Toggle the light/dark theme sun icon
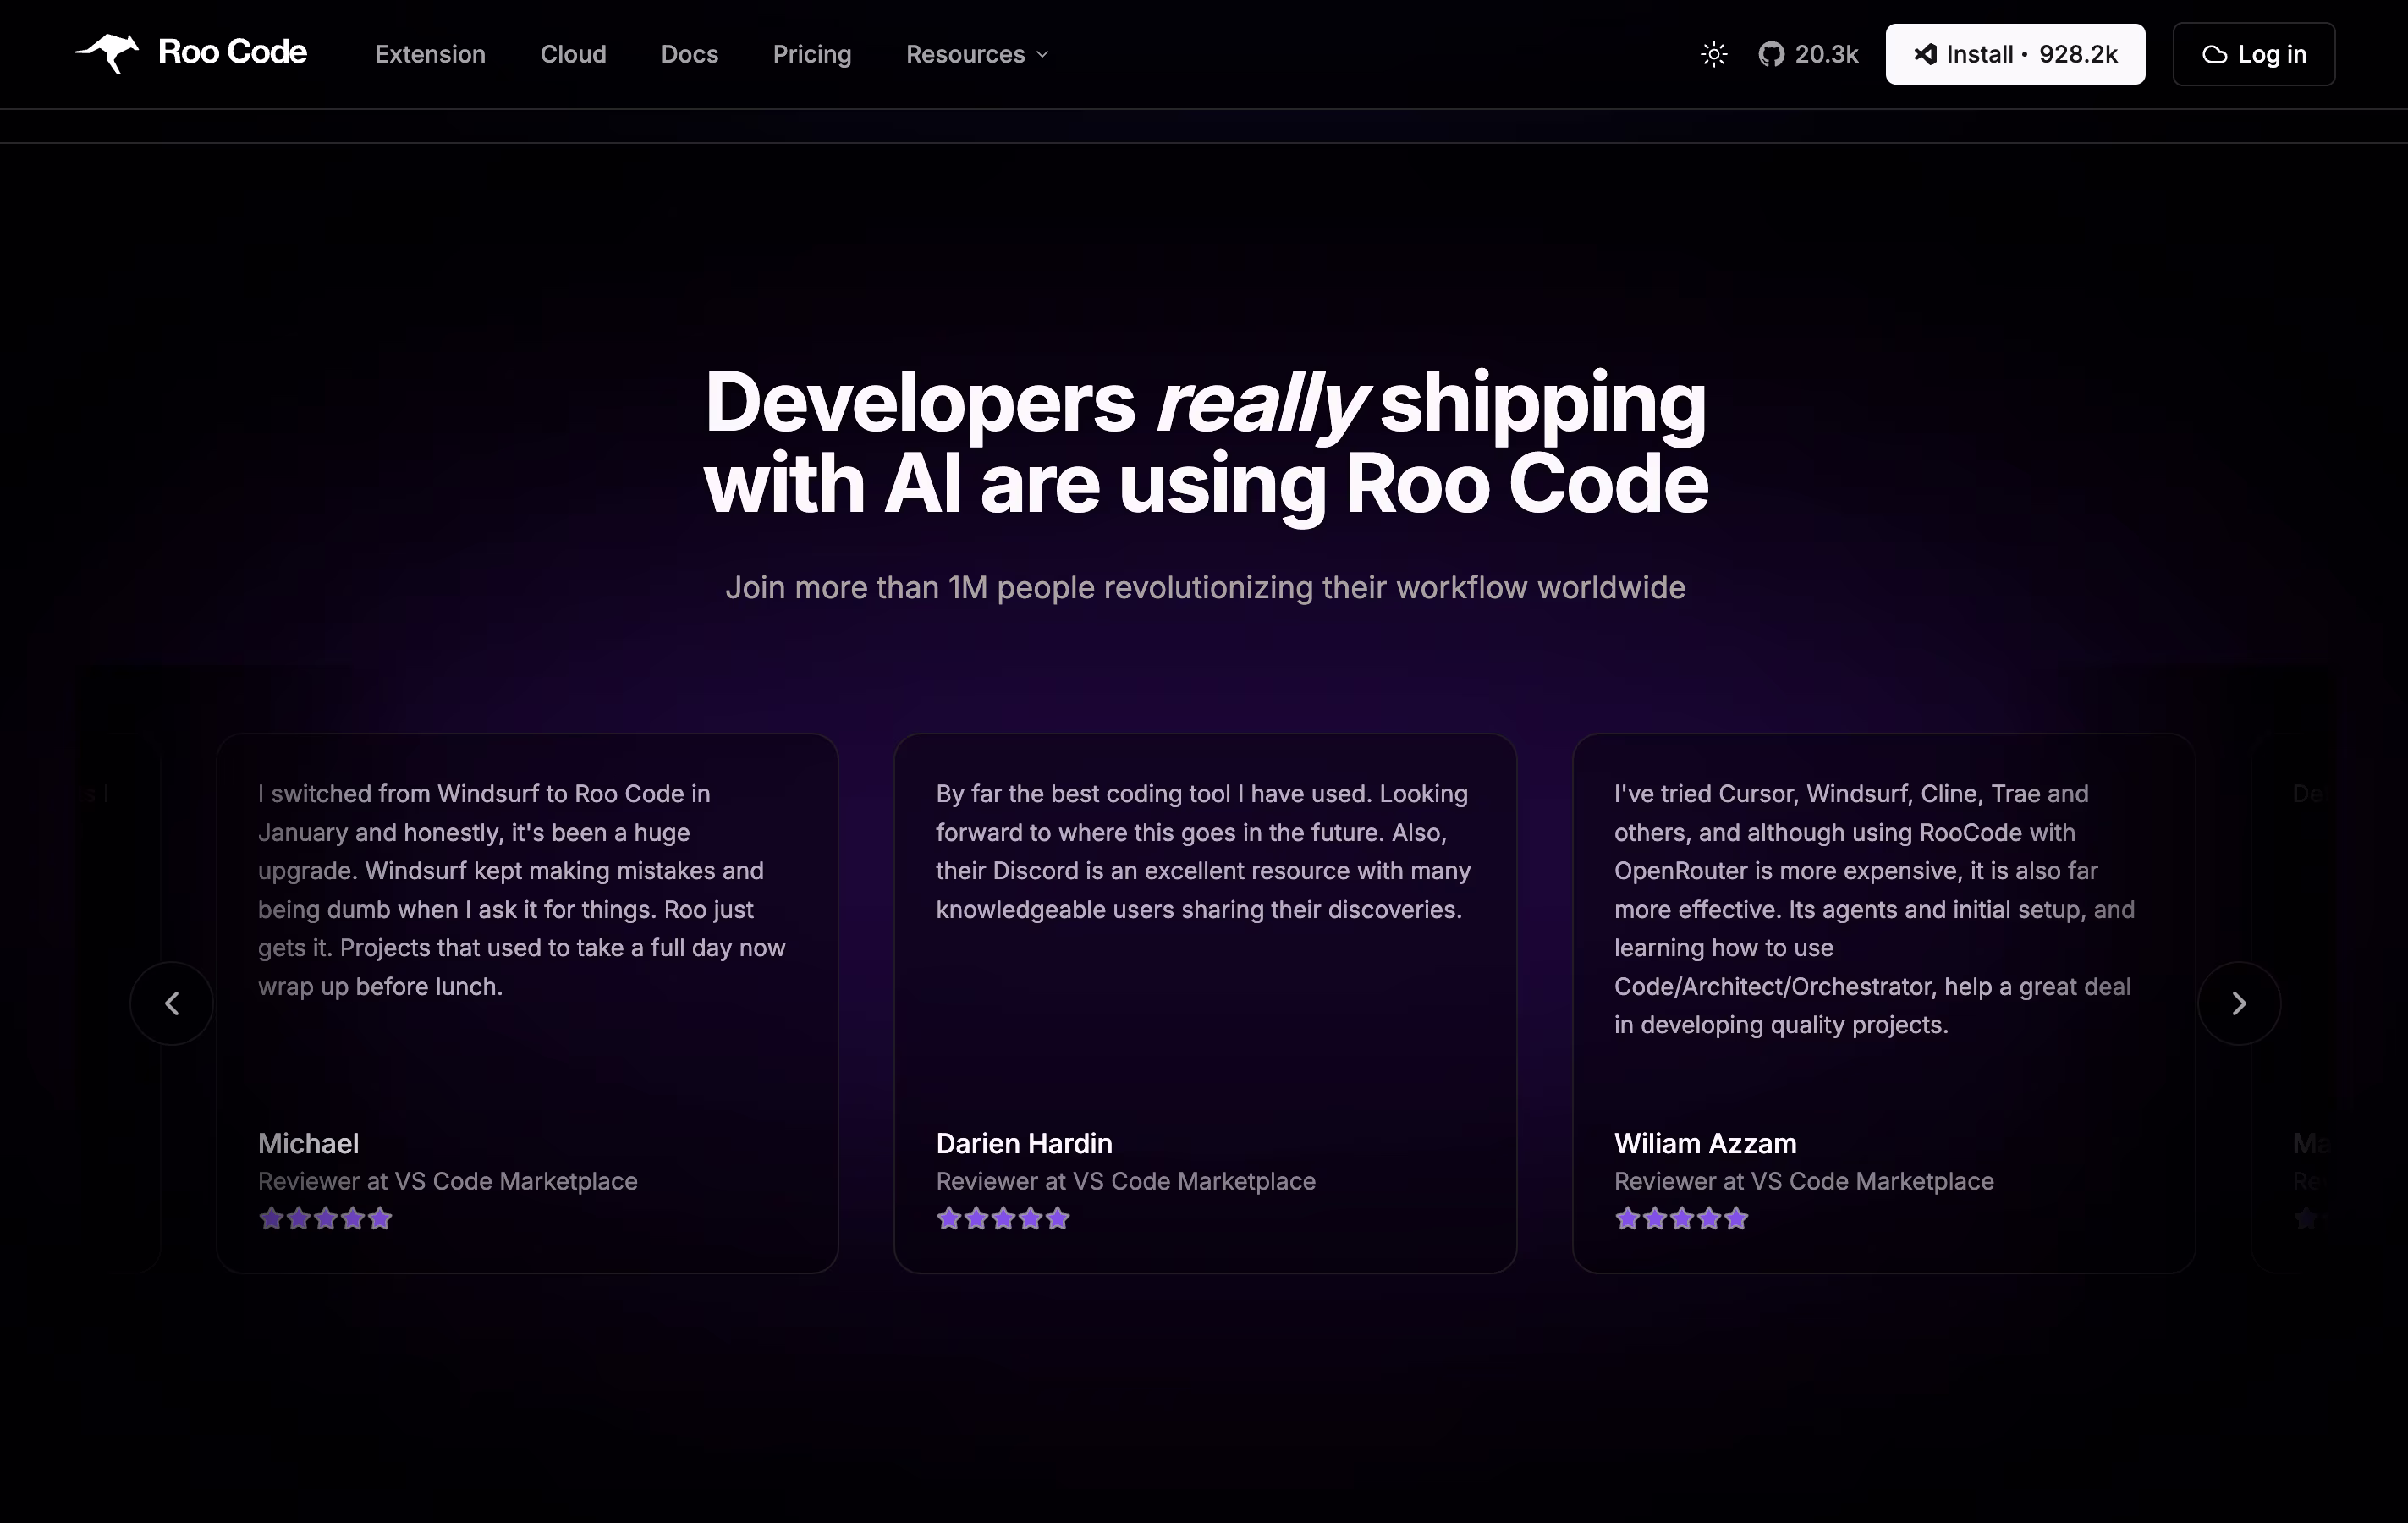2408x1523 pixels. click(1713, 54)
